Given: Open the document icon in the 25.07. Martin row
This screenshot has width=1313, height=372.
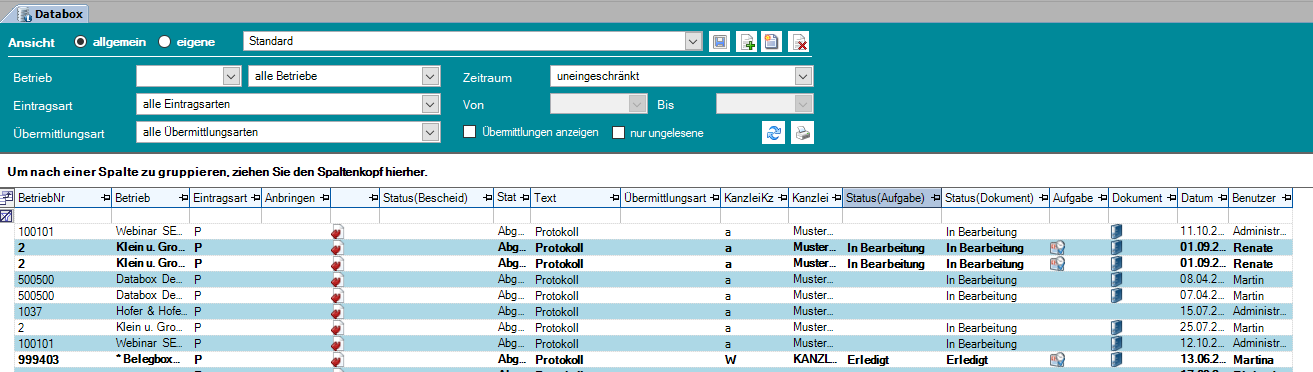Looking at the screenshot, I should (x=1117, y=327).
